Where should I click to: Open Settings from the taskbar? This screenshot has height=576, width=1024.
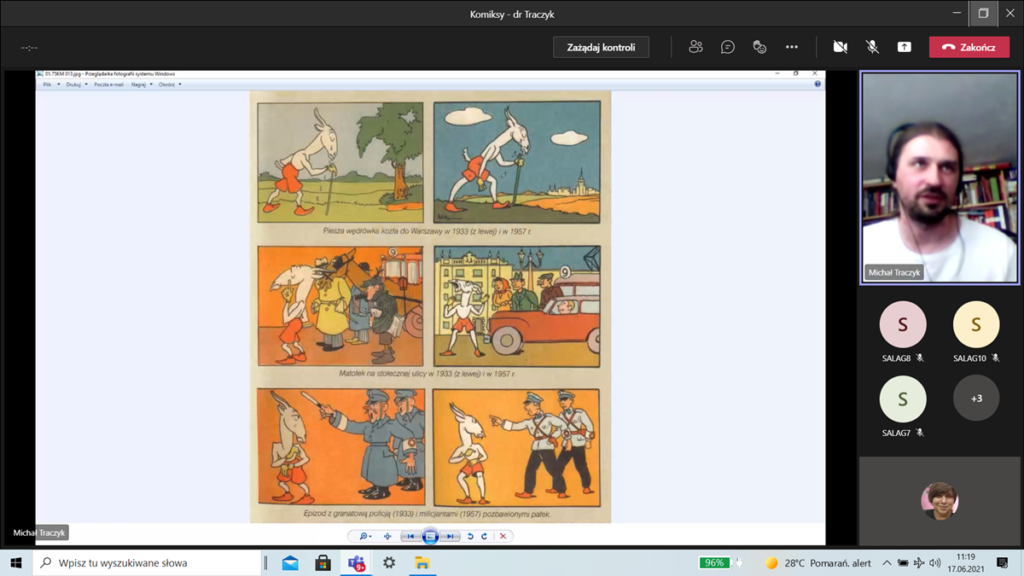pyautogui.click(x=389, y=562)
